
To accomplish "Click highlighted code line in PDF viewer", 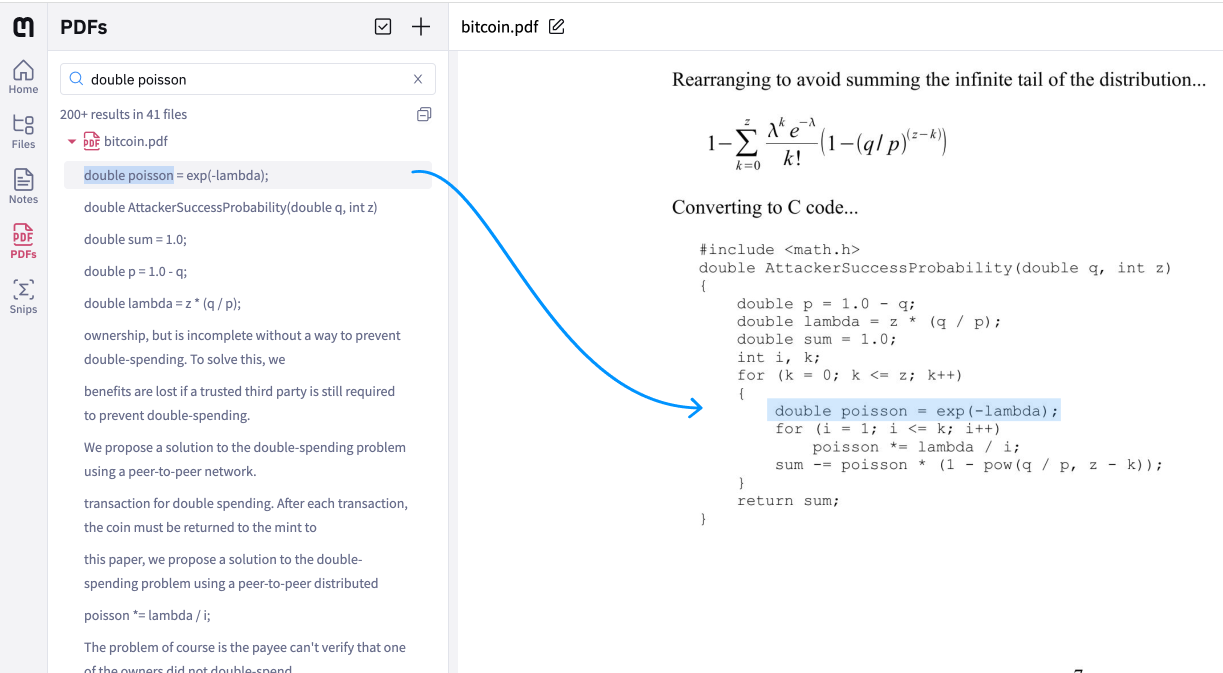I will 913,411.
